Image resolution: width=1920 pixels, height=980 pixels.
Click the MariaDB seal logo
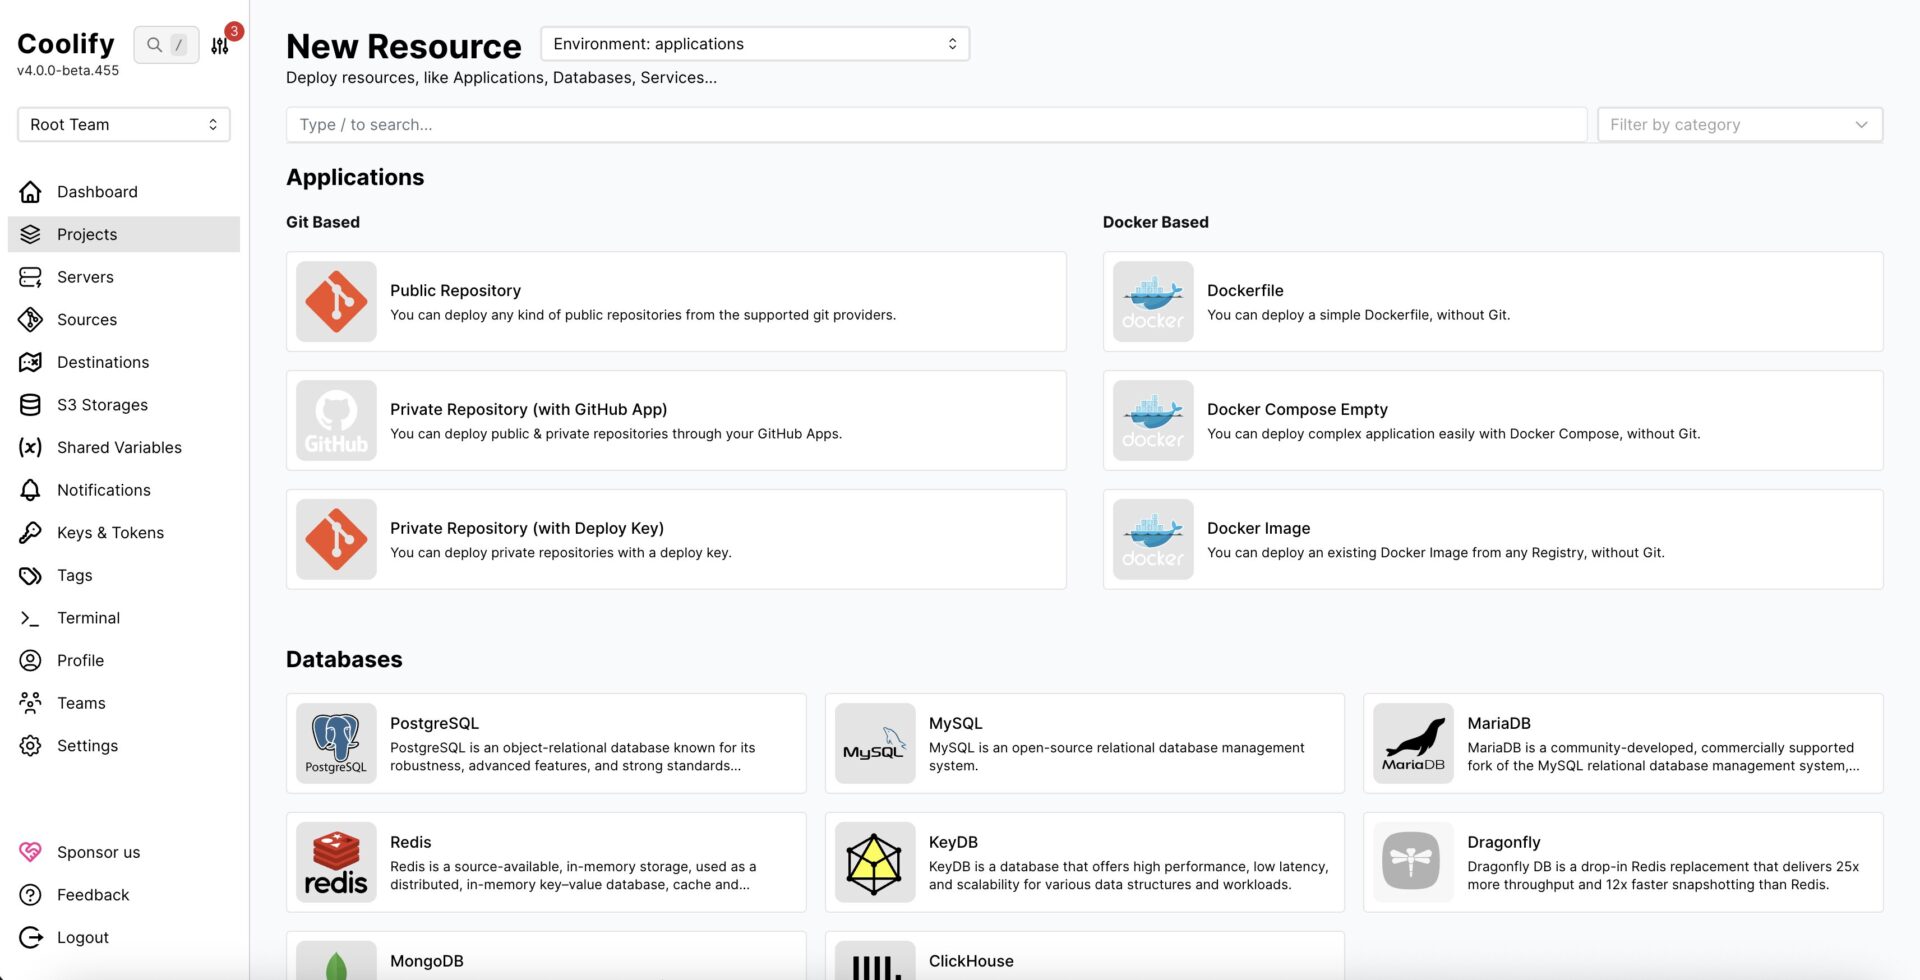pyautogui.click(x=1413, y=742)
